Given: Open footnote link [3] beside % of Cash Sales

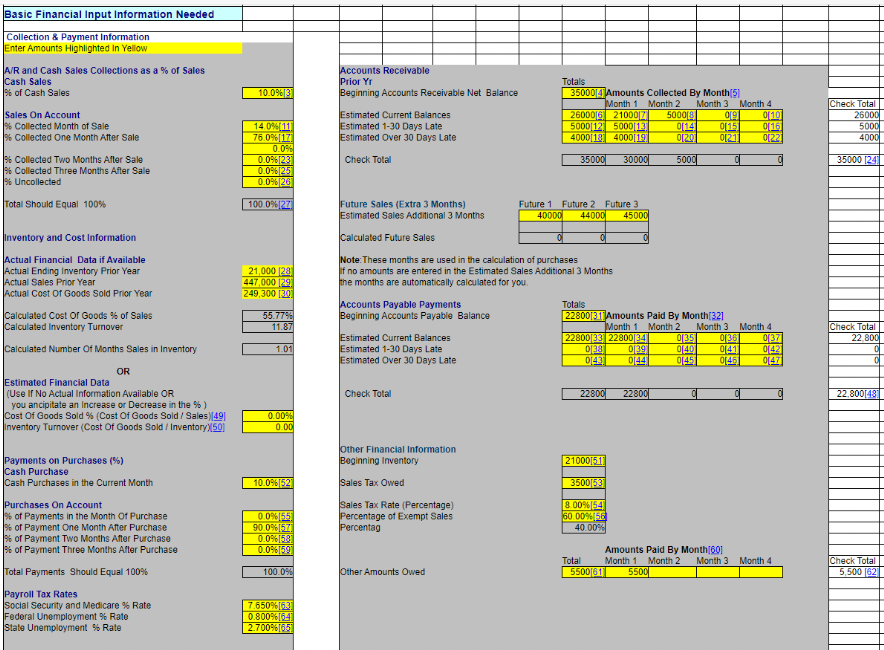Looking at the screenshot, I should tap(288, 93).
